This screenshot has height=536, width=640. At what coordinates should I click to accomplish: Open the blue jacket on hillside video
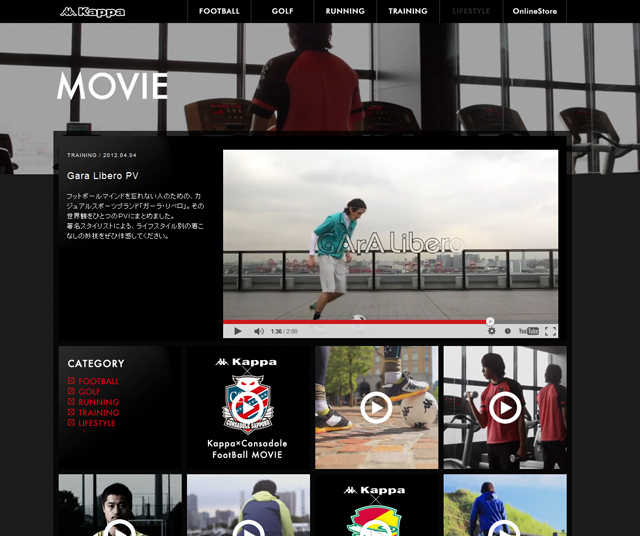pyautogui.click(x=505, y=505)
